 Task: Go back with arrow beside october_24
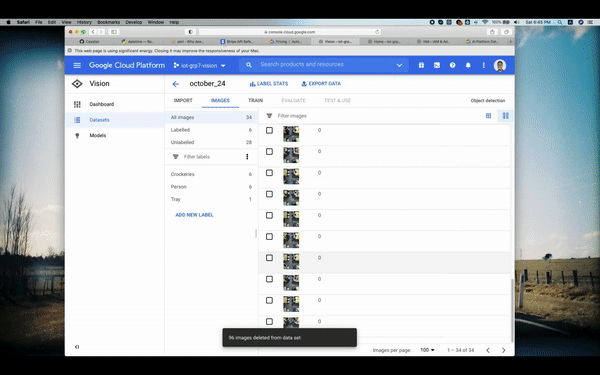tap(176, 84)
